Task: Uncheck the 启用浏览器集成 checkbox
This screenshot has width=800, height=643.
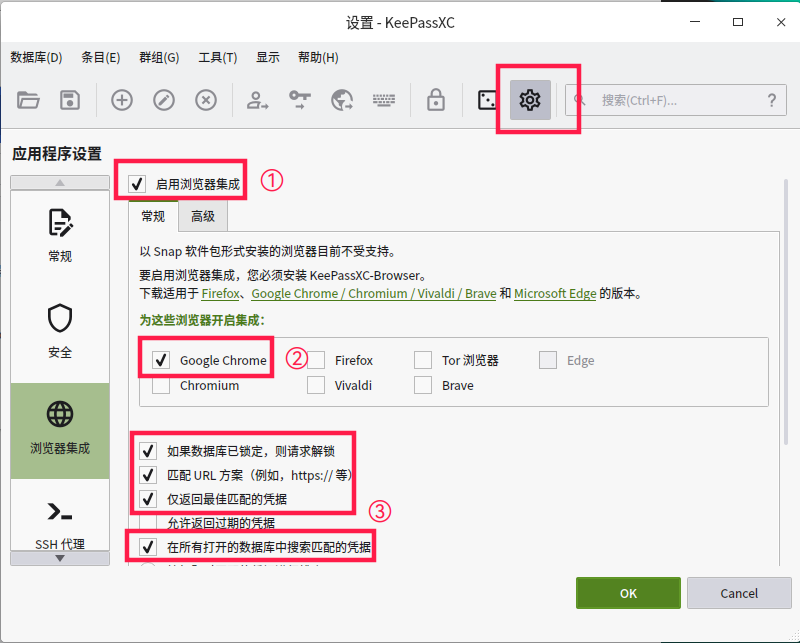Action: click(x=138, y=184)
